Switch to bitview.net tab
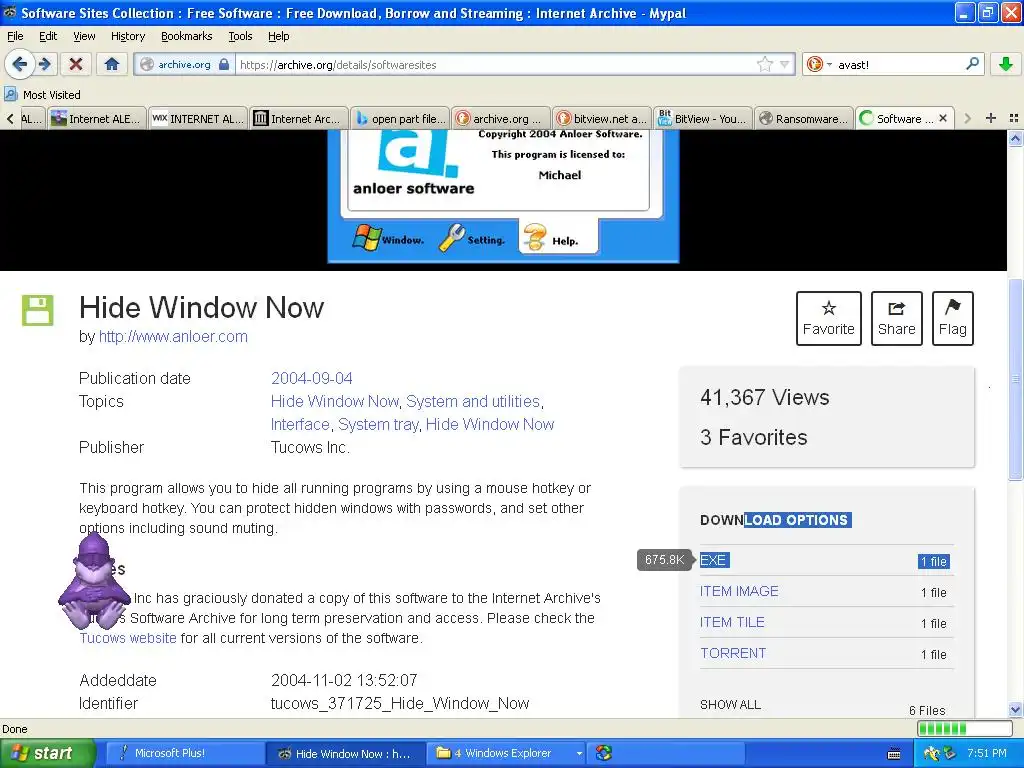The height and width of the screenshot is (768, 1024). point(601,118)
